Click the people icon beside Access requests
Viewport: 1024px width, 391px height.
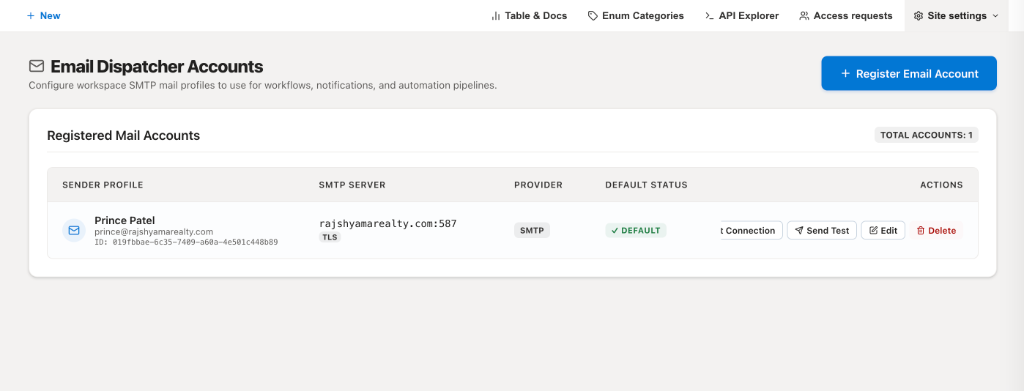coord(804,16)
